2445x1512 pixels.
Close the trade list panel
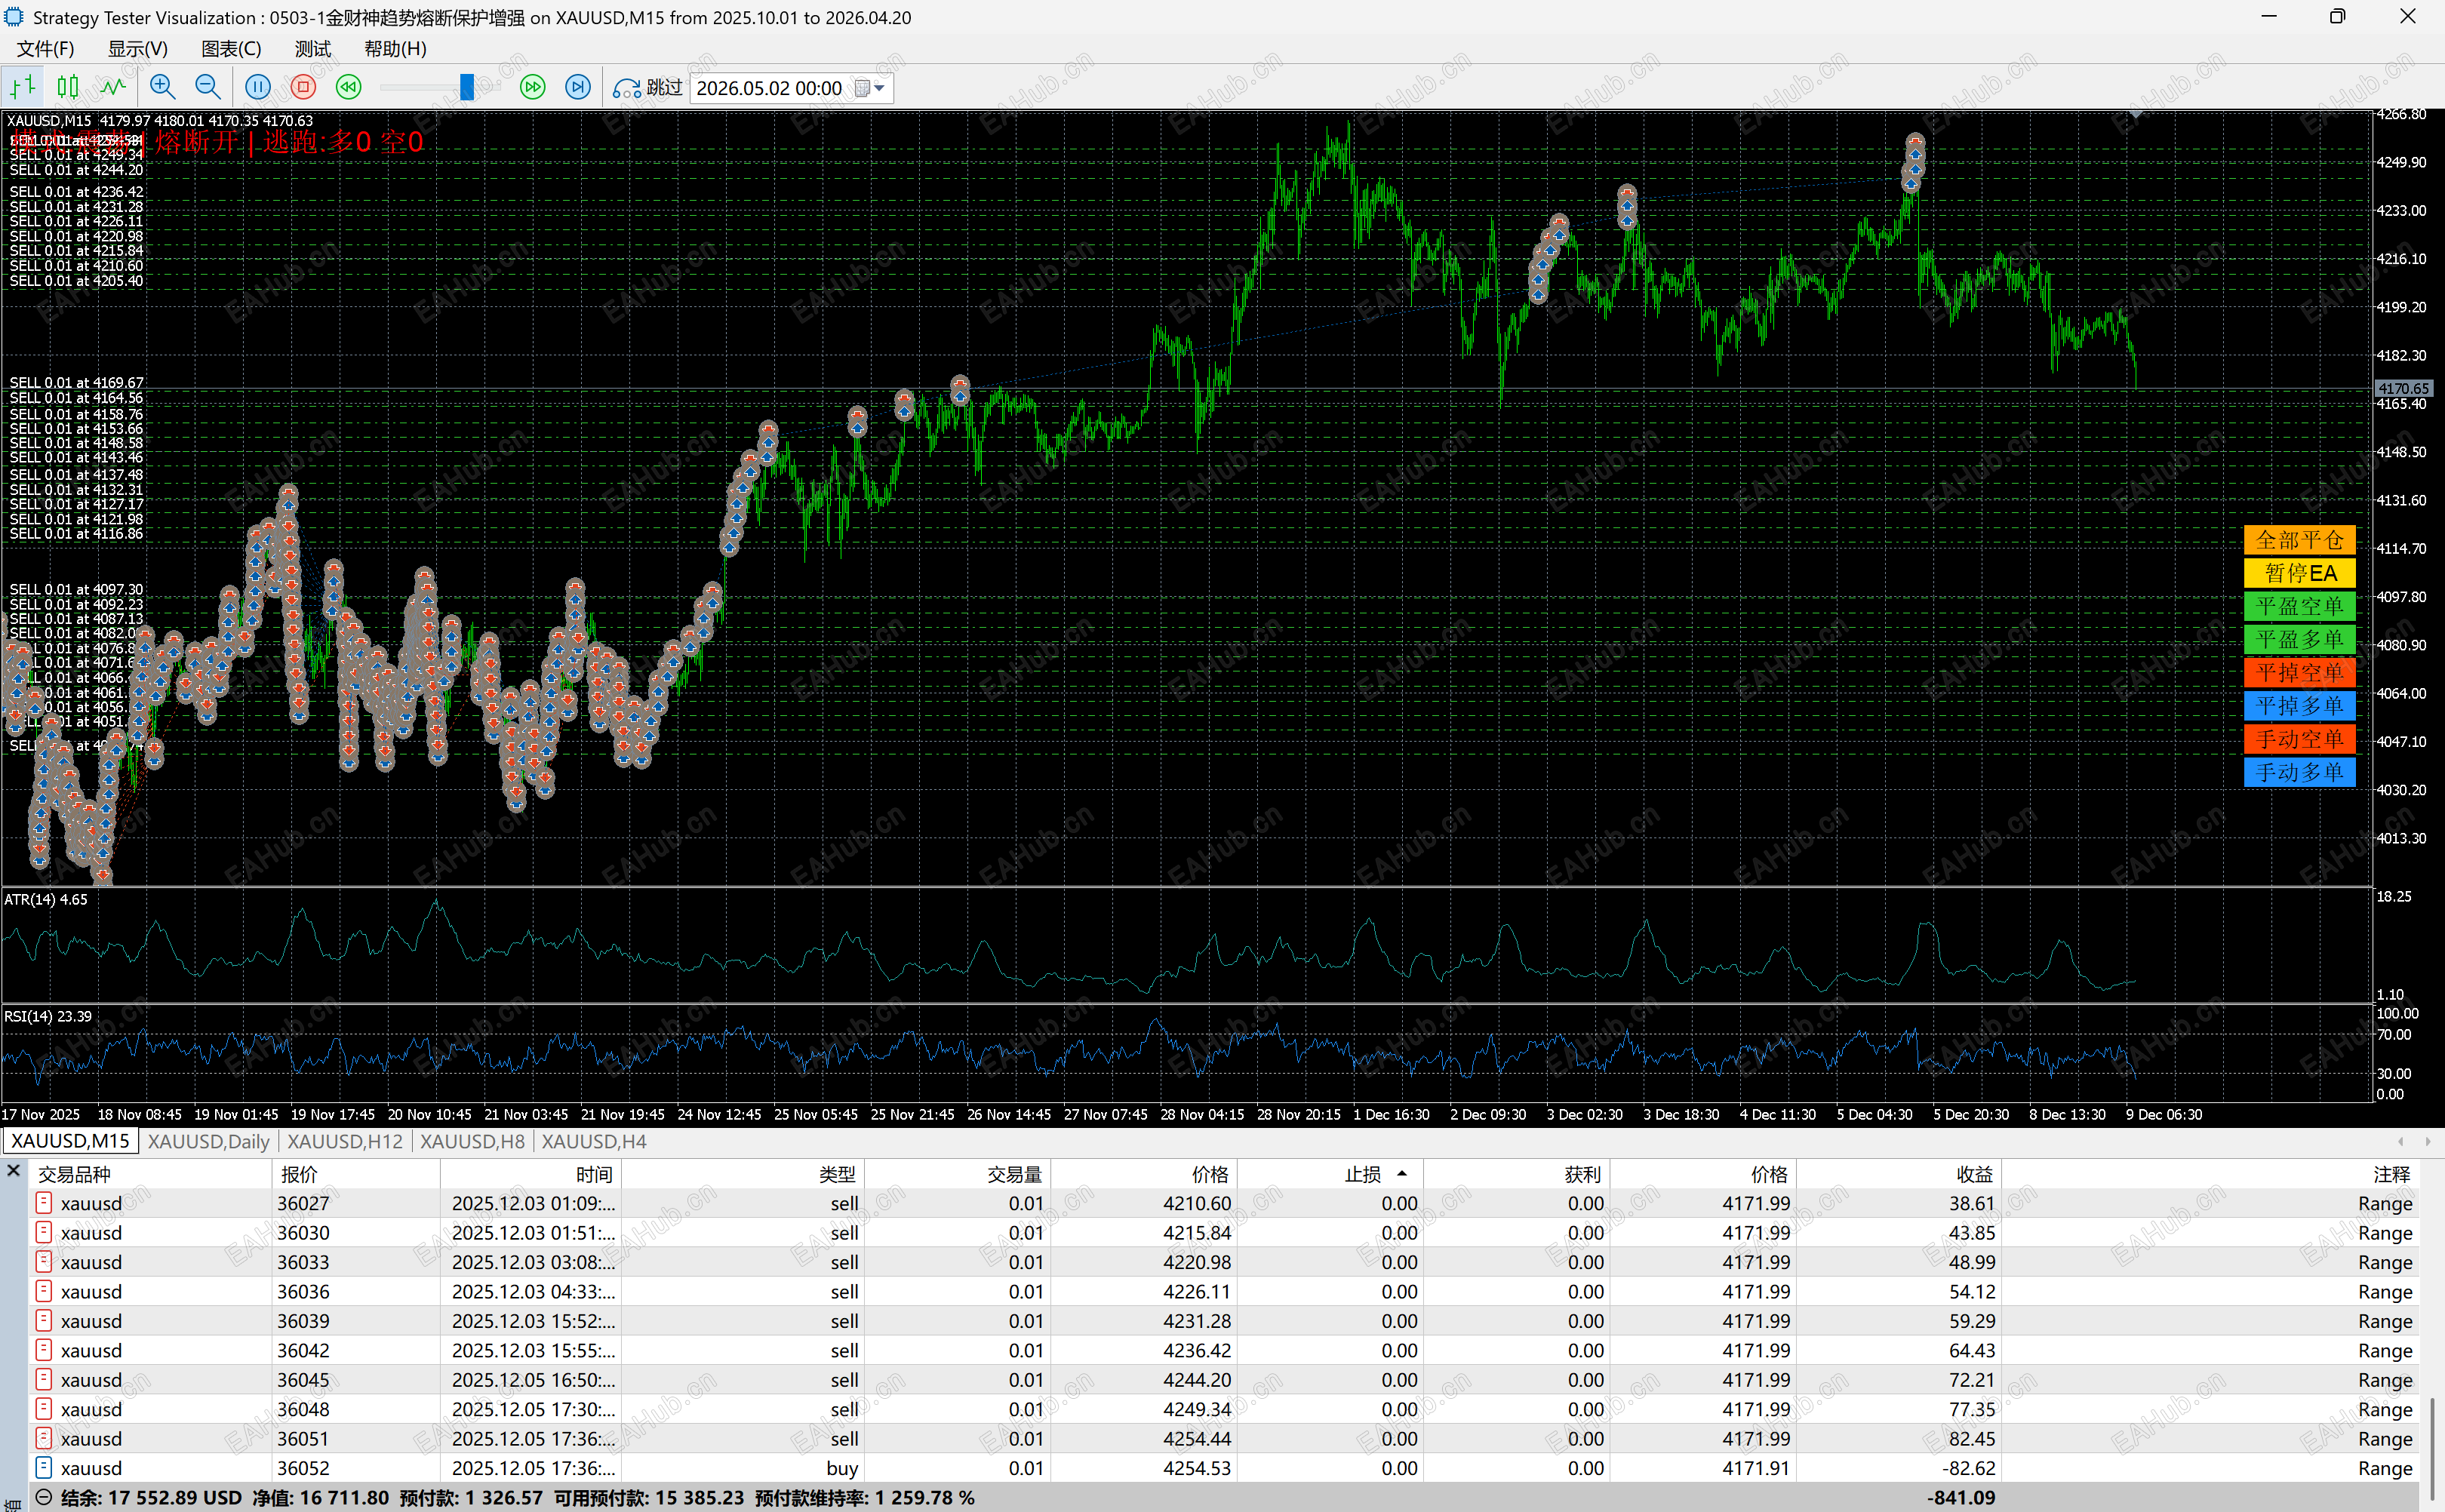click(13, 1170)
